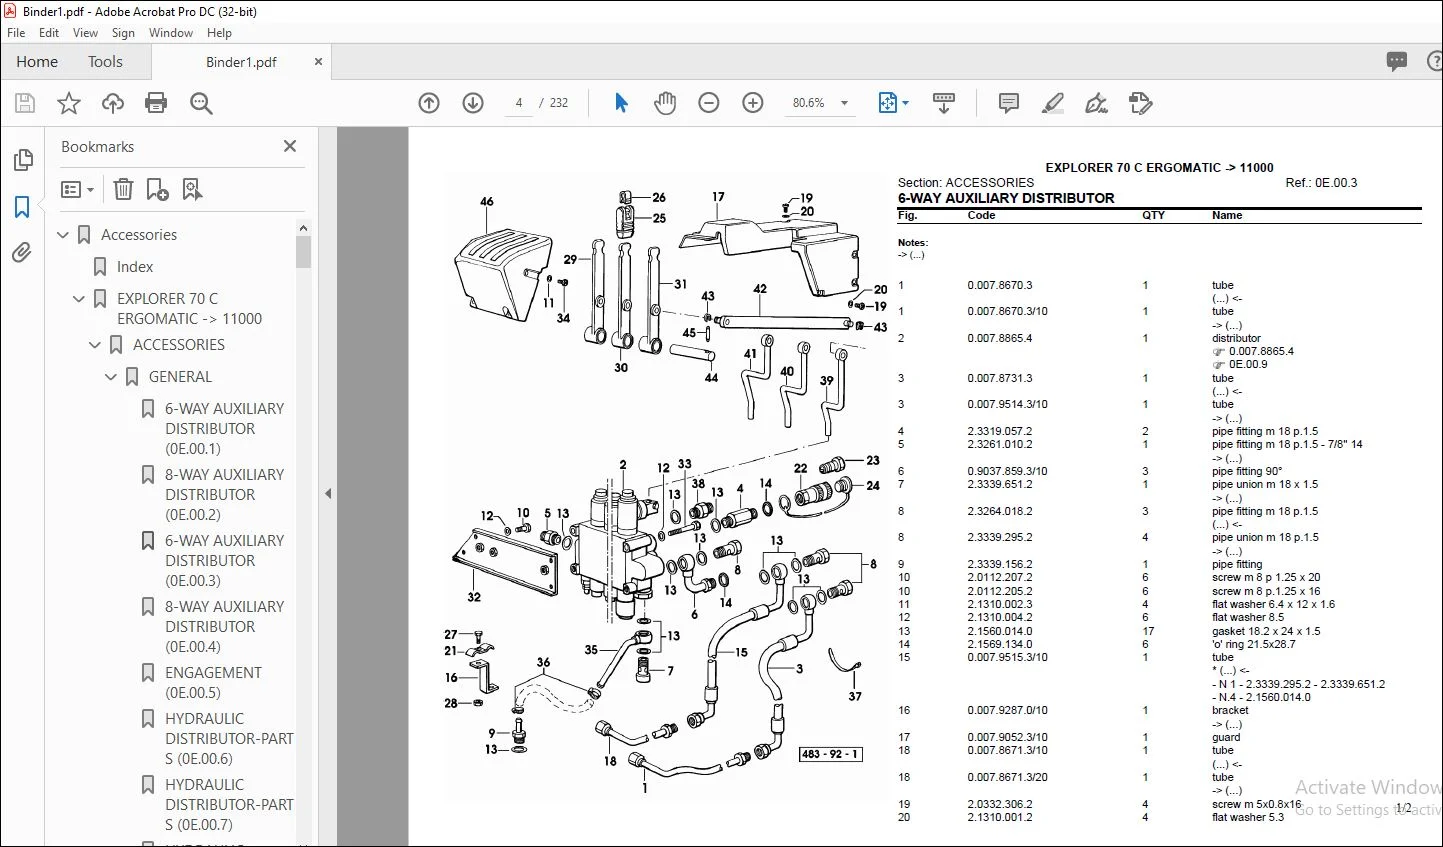Go to previous page arrow
The width and height of the screenshot is (1443, 847).
[429, 103]
